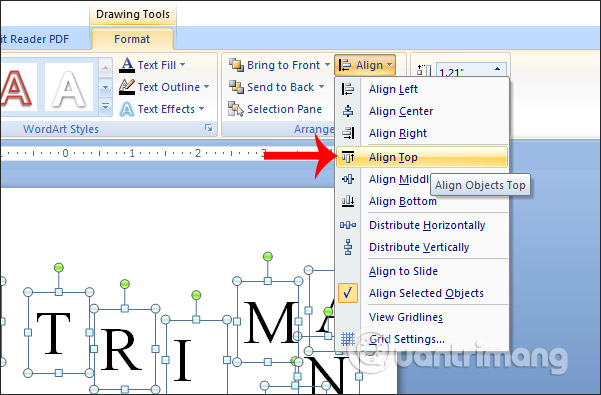Click the Send to Back icon
Image resolution: width=601 pixels, height=395 pixels.
236,87
